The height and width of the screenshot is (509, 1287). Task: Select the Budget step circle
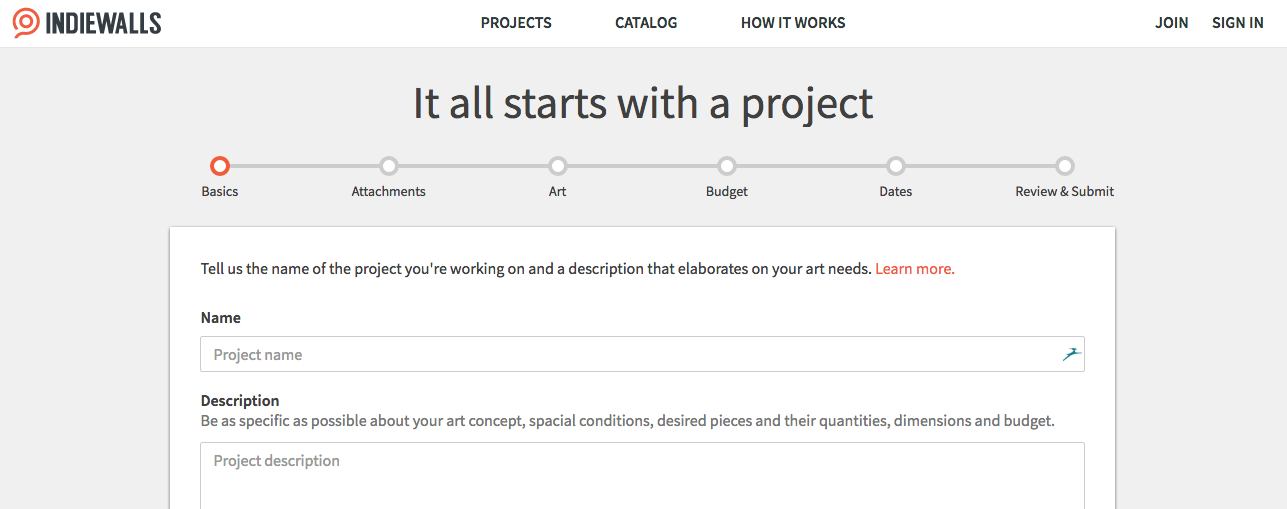coord(727,166)
